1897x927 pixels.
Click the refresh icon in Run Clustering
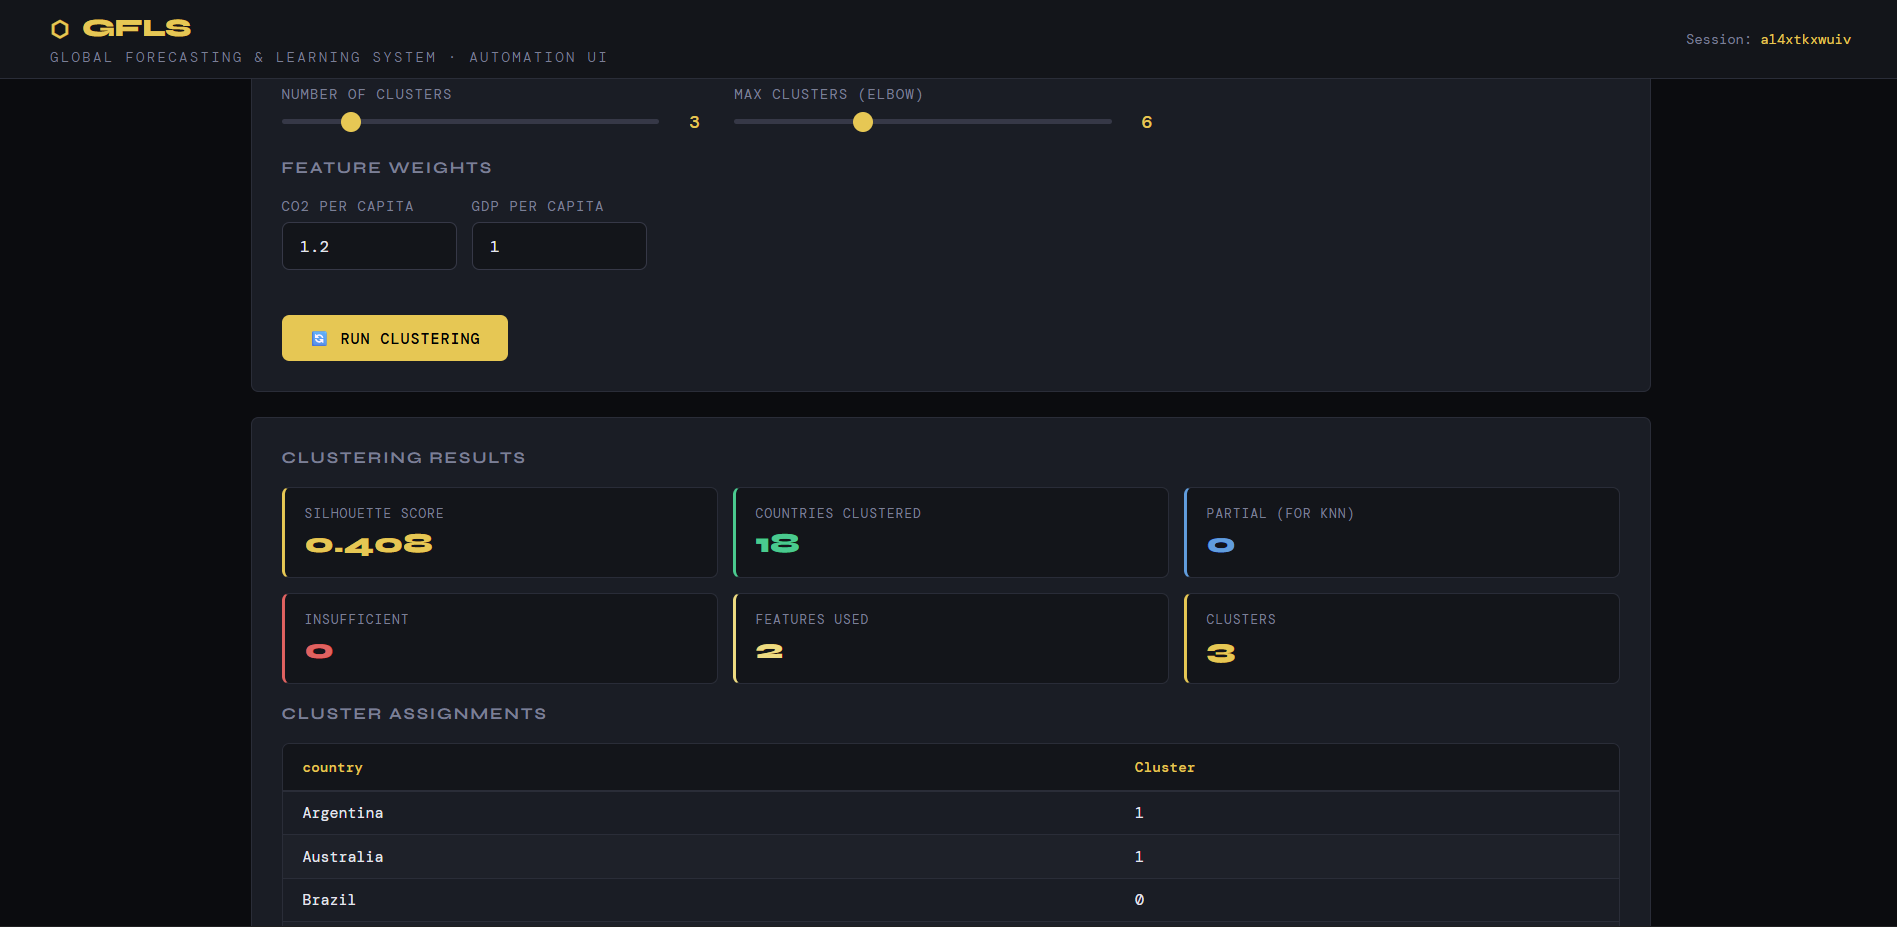pyautogui.click(x=319, y=339)
